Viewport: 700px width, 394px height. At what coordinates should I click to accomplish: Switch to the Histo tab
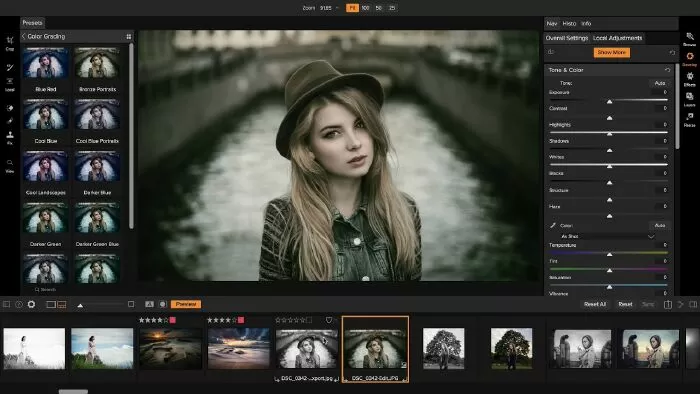569,23
